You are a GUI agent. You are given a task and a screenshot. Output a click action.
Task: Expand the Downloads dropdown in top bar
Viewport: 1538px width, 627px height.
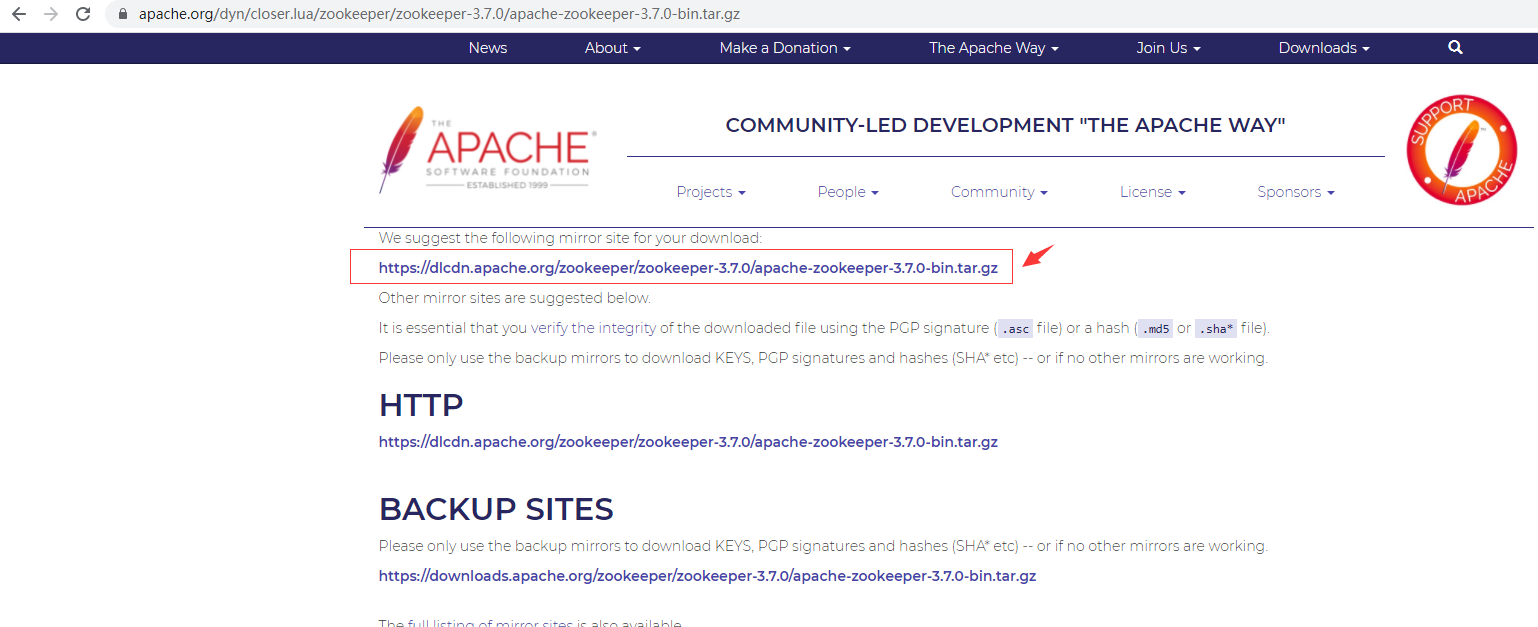pyautogui.click(x=1324, y=48)
